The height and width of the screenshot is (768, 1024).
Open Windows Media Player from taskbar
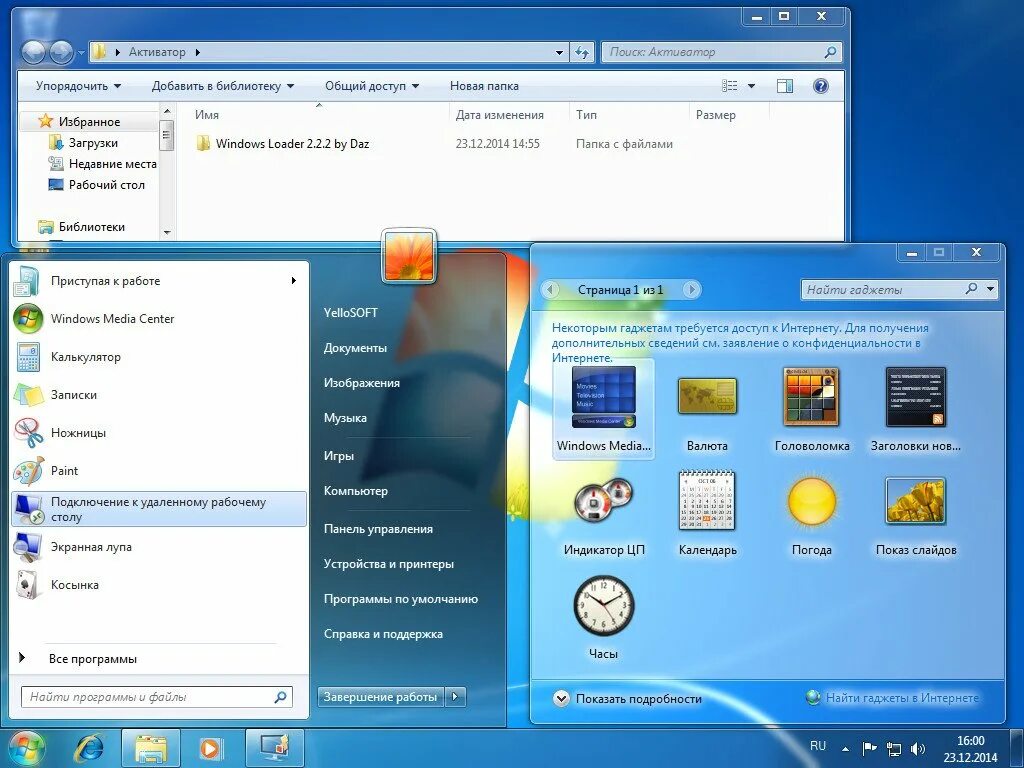[x=211, y=748]
